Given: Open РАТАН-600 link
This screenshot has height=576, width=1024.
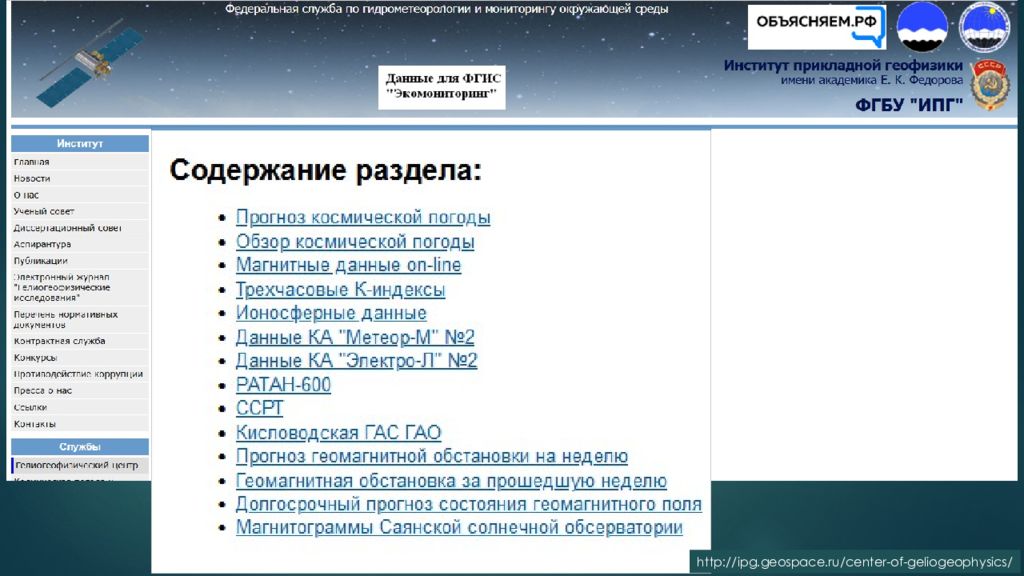Looking at the screenshot, I should pyautogui.click(x=283, y=385).
